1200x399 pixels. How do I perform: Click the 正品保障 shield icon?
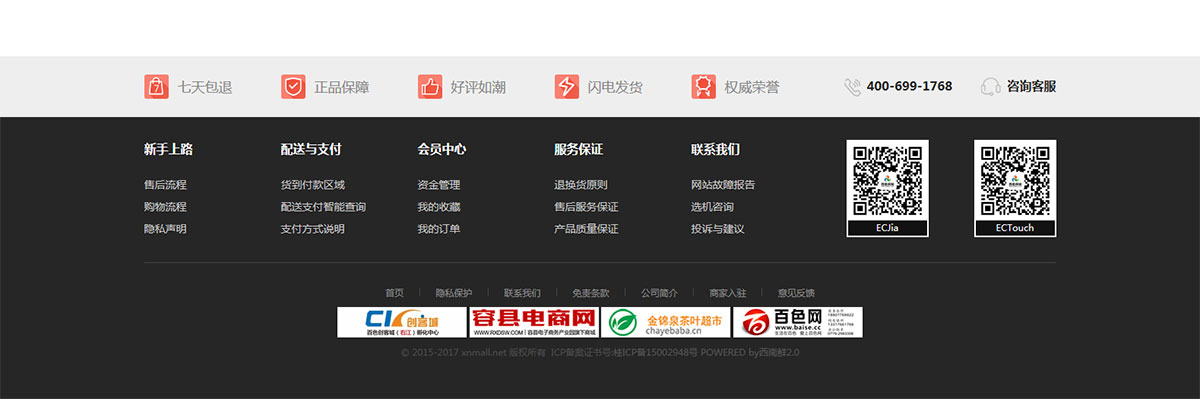(x=293, y=87)
